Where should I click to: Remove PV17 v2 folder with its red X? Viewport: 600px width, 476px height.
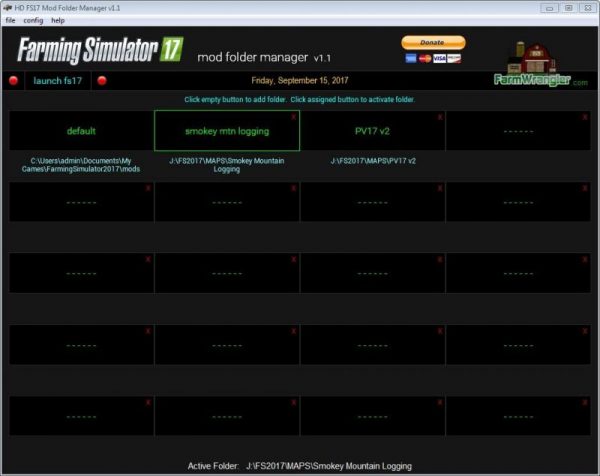440,117
